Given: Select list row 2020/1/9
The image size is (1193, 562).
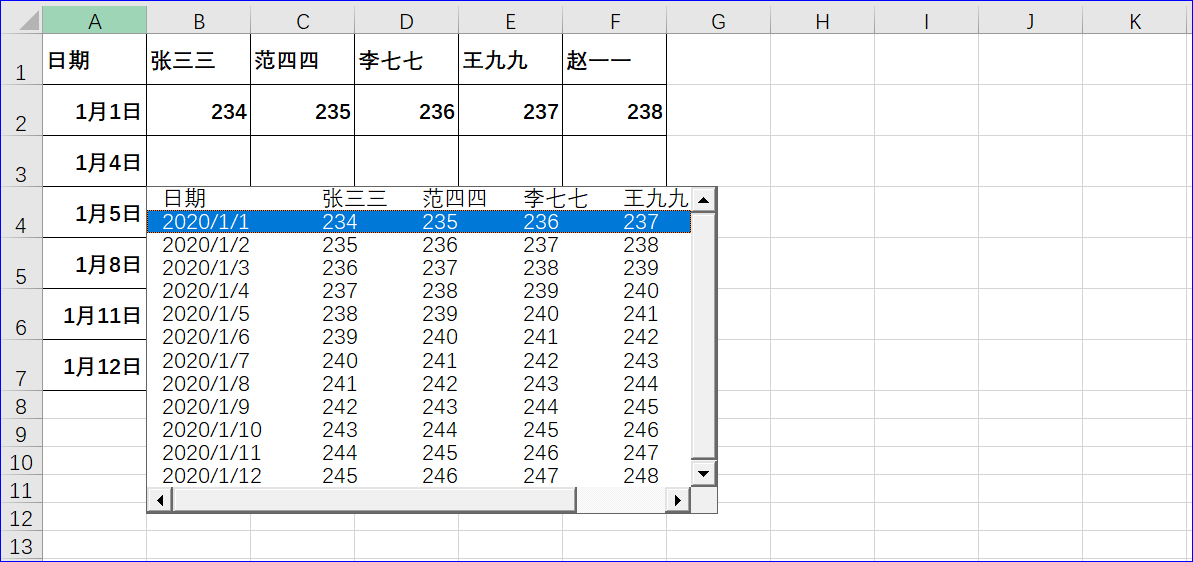Looking at the screenshot, I should tap(419, 407).
